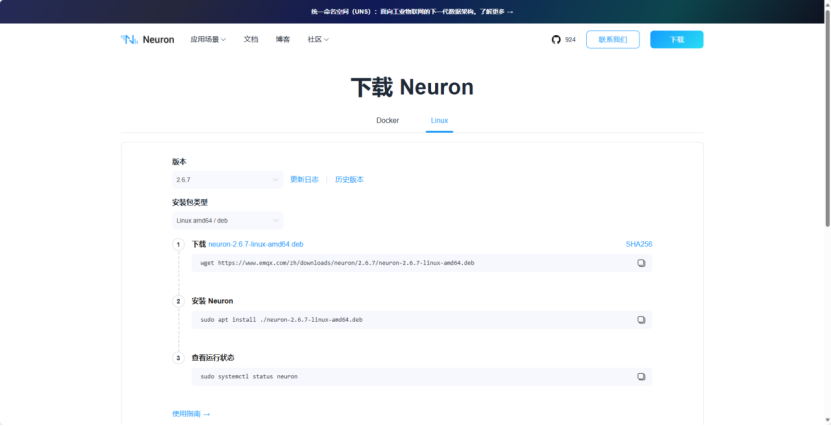831x426 pixels.
Task: Open the 文档 nav item
Action: [251, 40]
